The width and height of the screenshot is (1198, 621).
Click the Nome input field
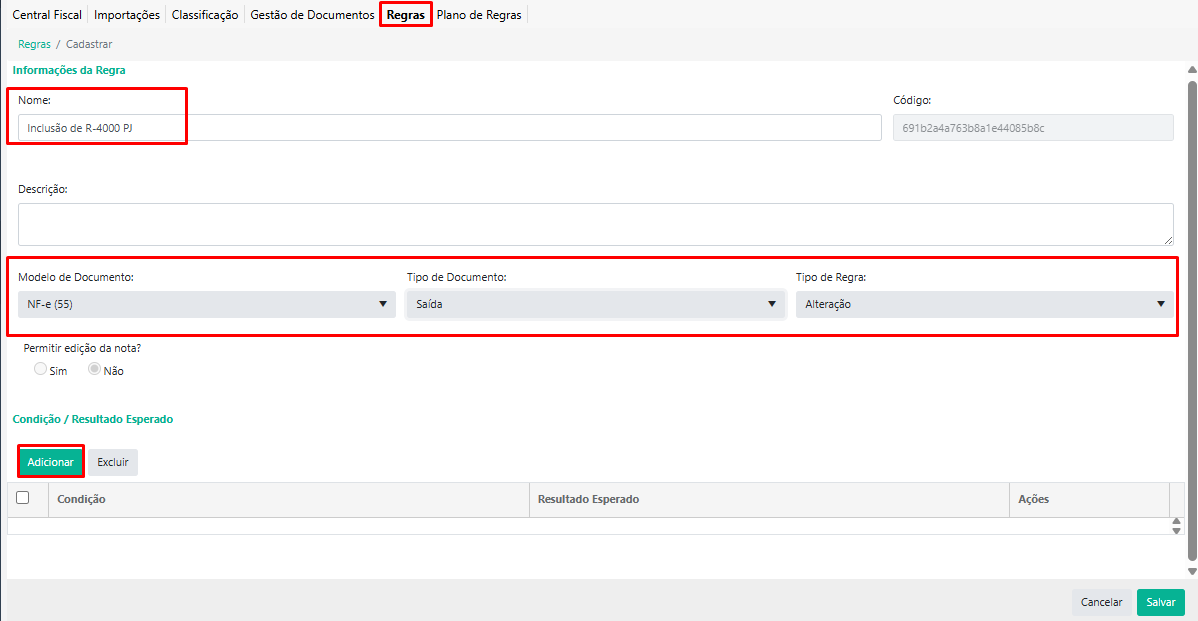[449, 128]
